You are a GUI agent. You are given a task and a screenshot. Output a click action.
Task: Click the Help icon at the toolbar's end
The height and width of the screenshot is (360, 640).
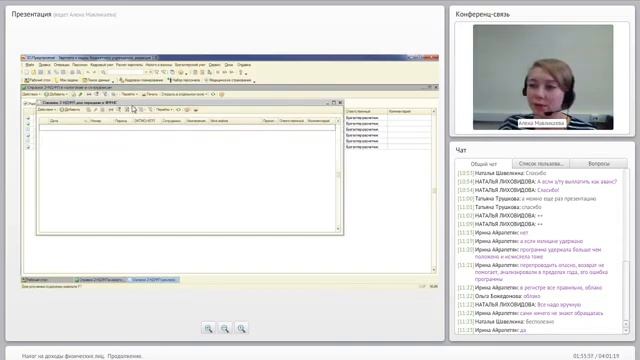(x=241, y=72)
